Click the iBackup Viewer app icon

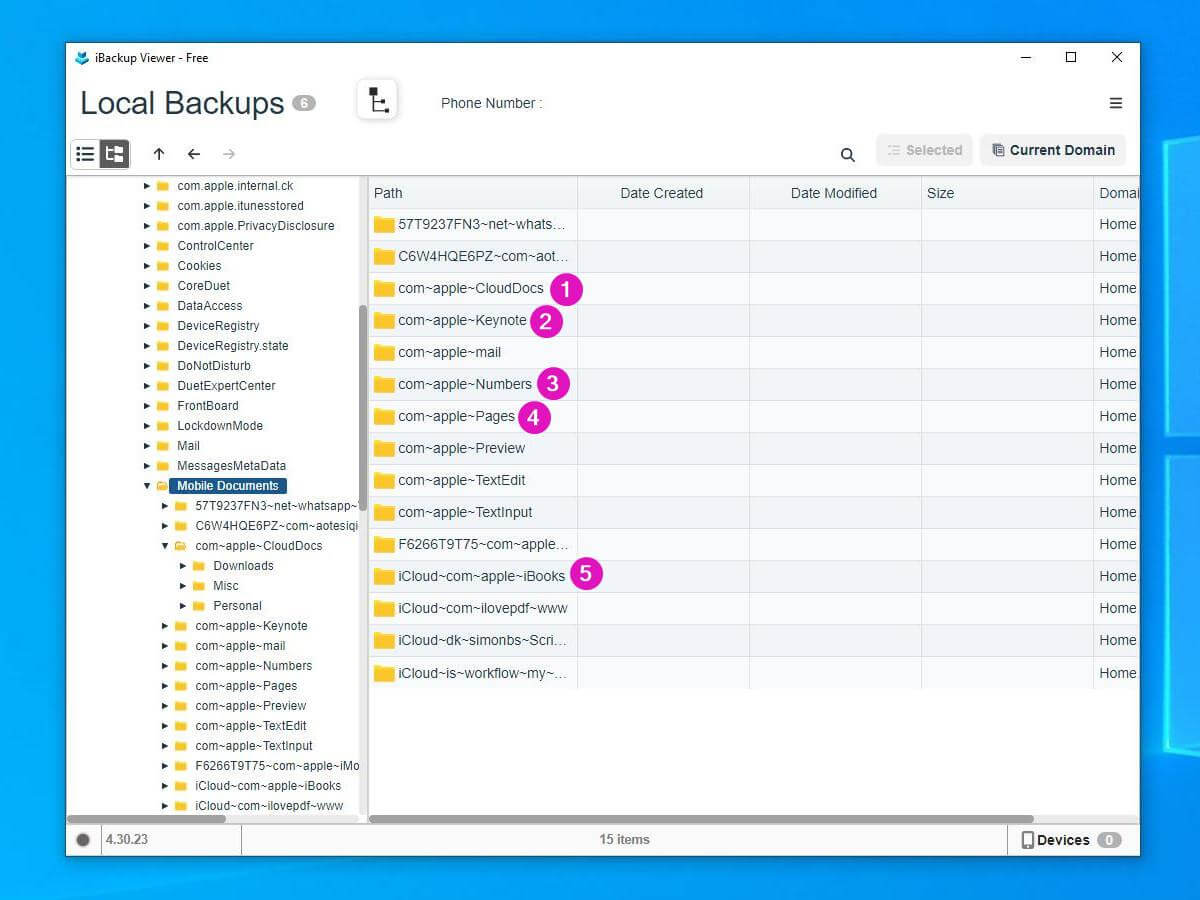(x=82, y=58)
